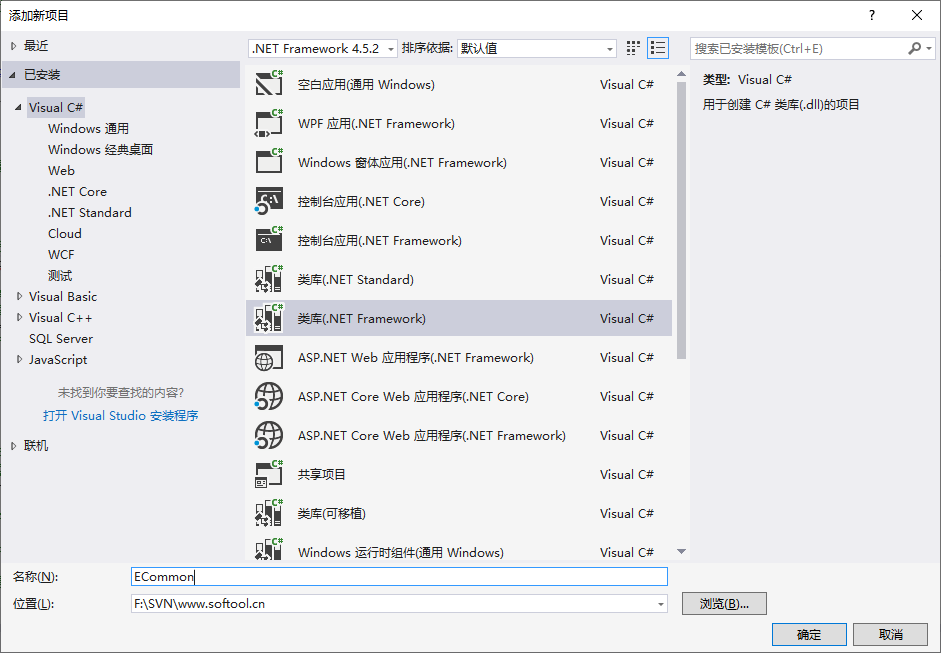Viewport: 941px width, 653px height.
Task: Click the 搜索已安装模板 search box
Action: coord(799,49)
